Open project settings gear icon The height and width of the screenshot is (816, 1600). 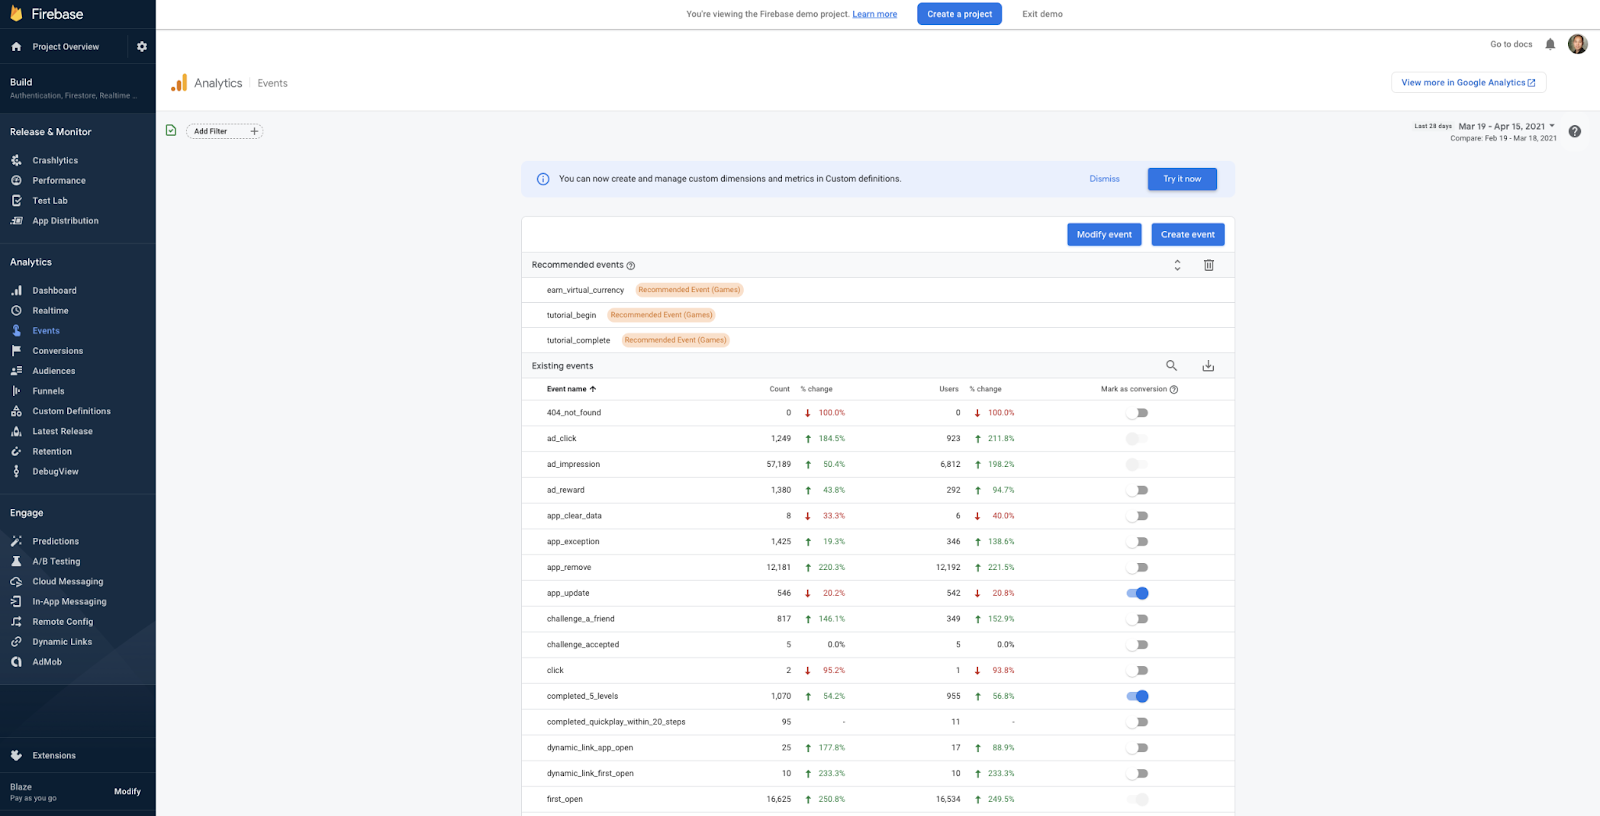142,47
